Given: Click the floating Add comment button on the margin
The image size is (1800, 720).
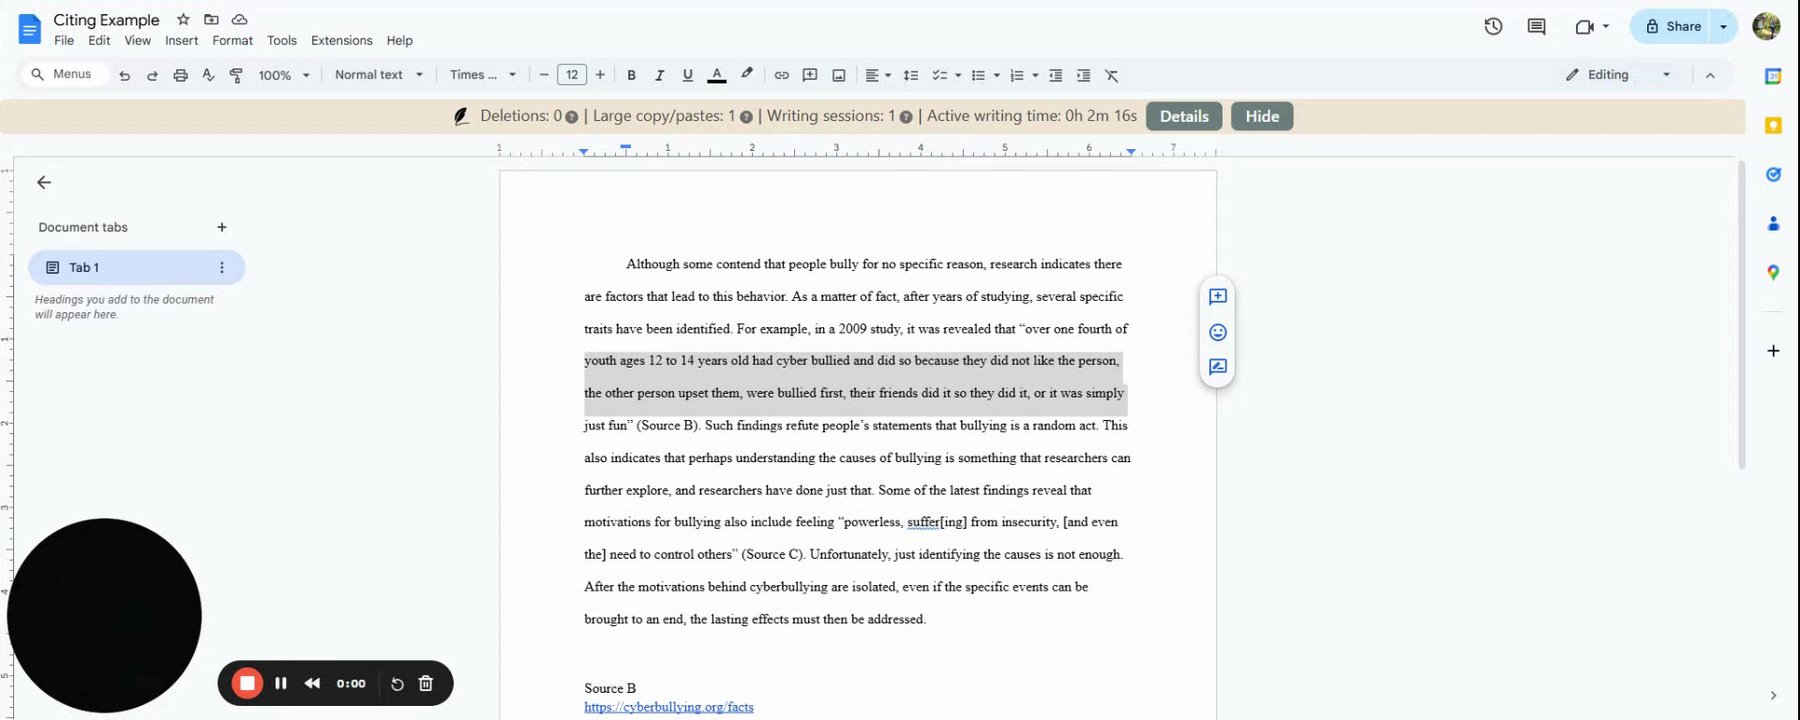Looking at the screenshot, I should click(x=1217, y=296).
